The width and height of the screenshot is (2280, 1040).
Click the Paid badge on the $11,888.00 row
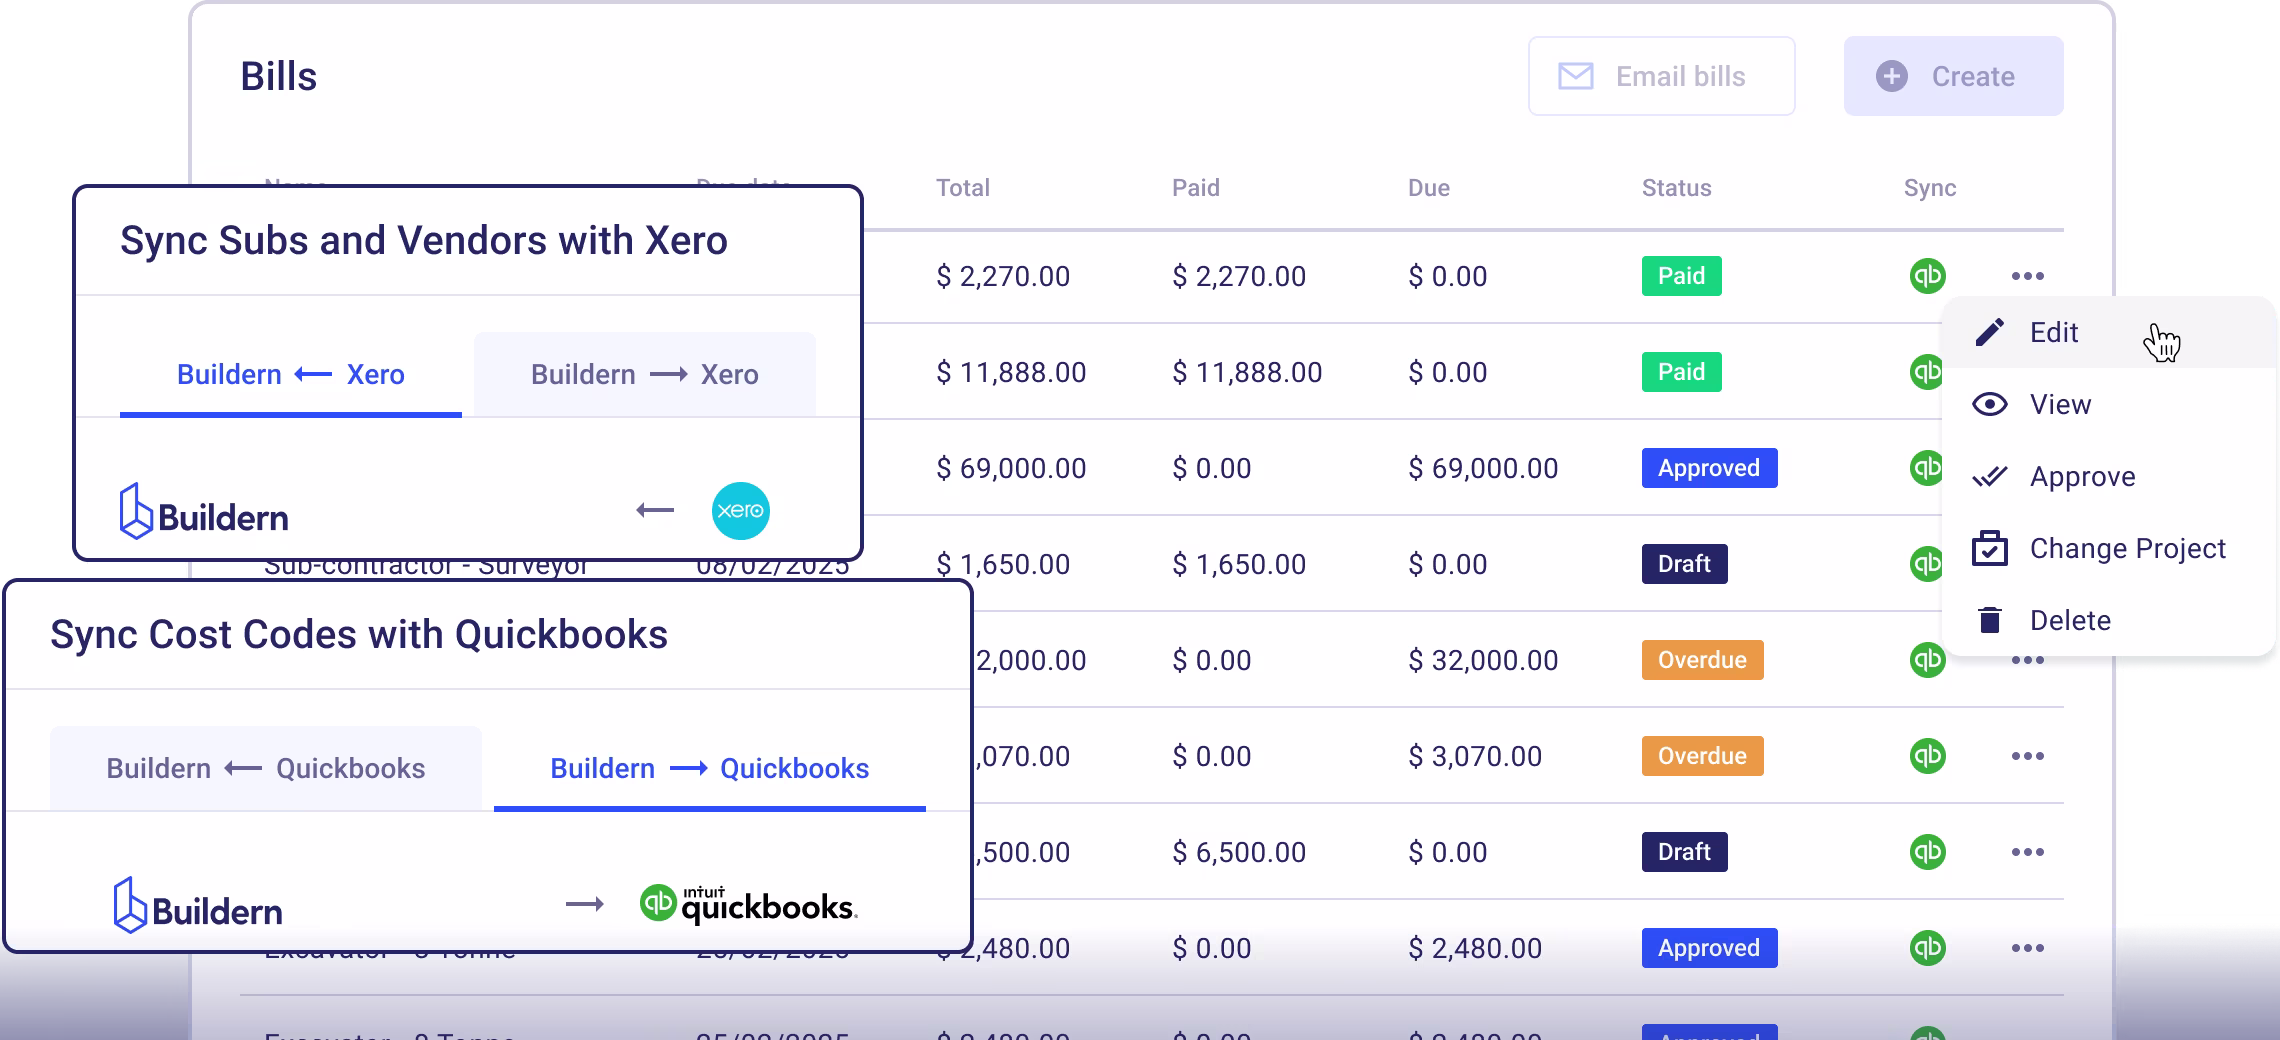(1682, 372)
